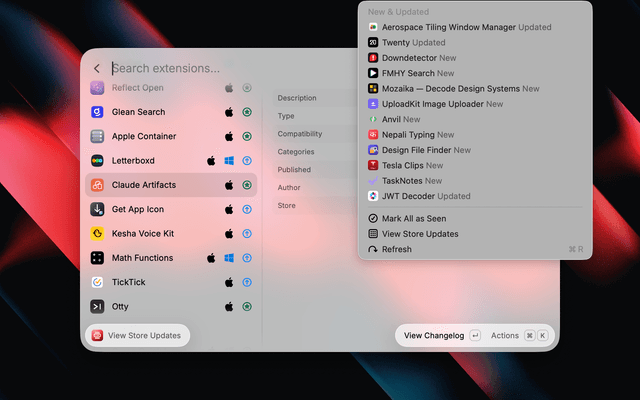
Task: Open UploadKit Image Uploader New entry
Action: click(x=475, y=104)
